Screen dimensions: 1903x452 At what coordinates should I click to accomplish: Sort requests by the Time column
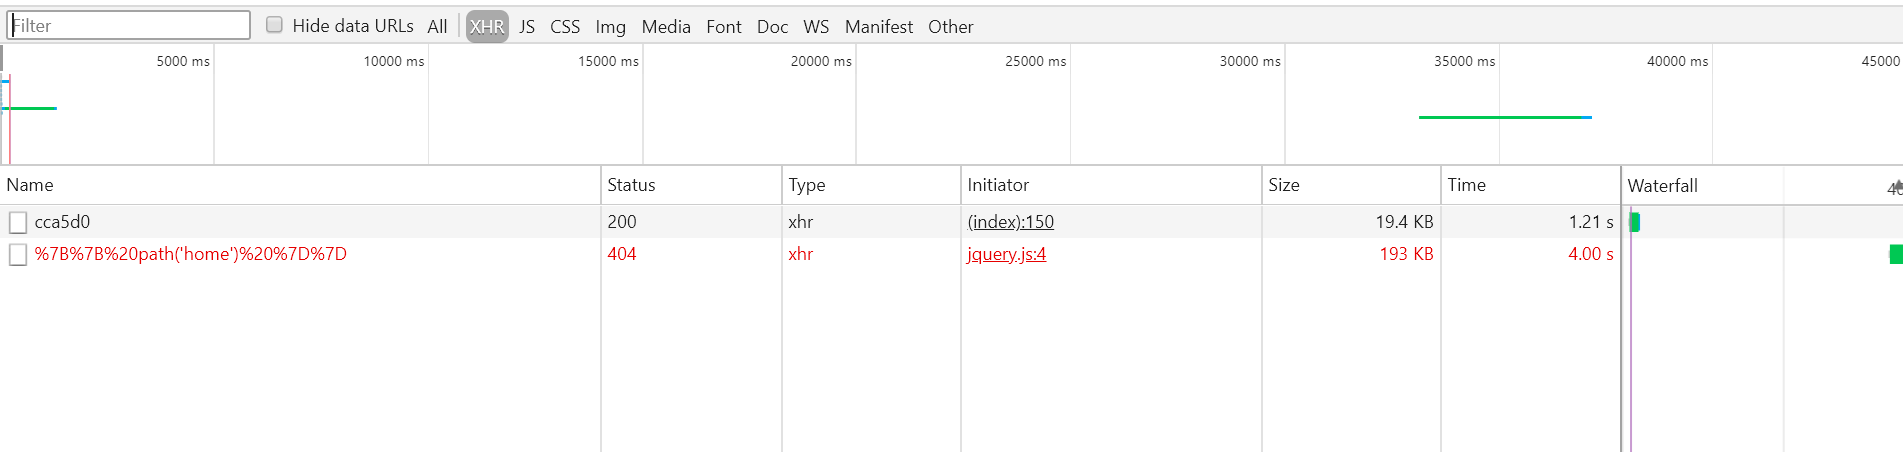click(1466, 185)
